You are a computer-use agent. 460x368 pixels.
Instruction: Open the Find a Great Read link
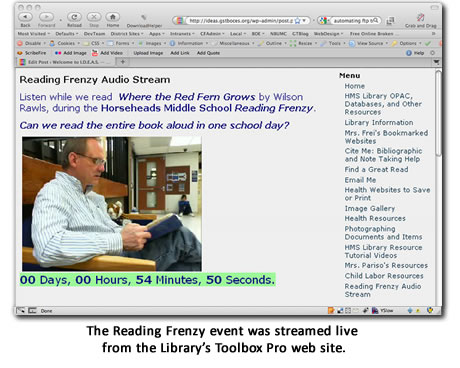click(376, 170)
